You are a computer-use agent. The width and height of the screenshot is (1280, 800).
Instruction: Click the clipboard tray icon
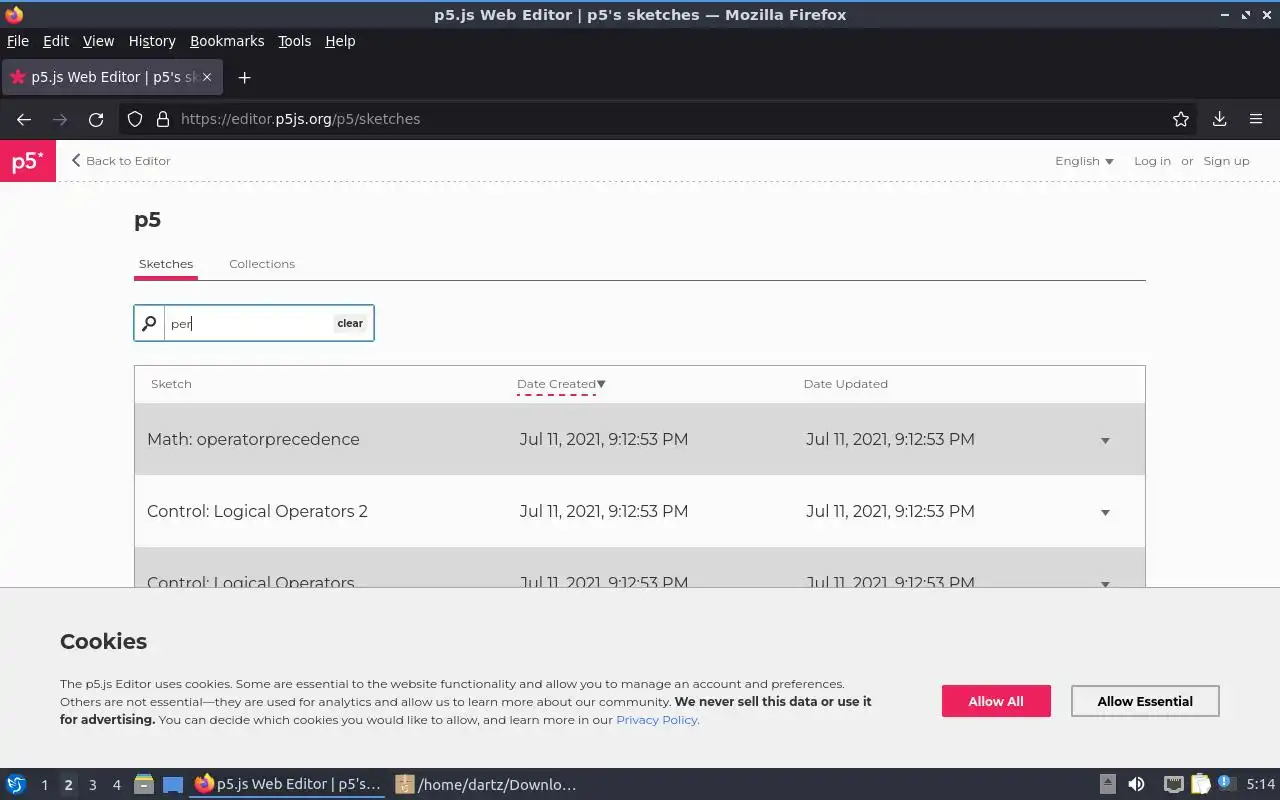1200,785
